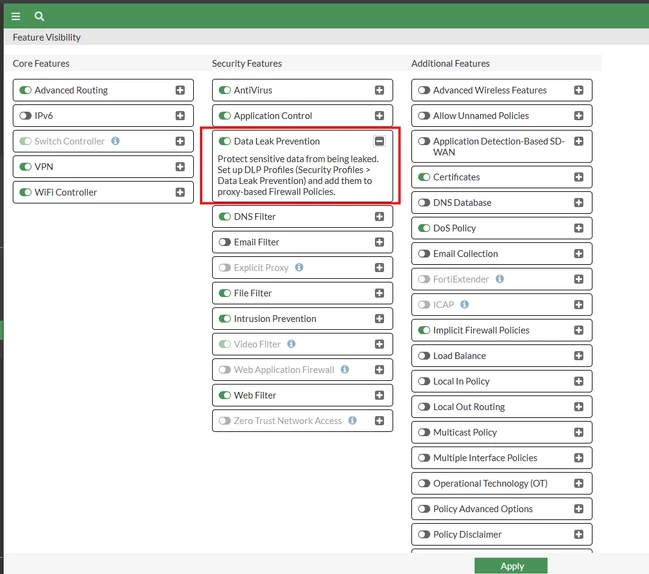Toggle WiFi Controller switch off

tap(25, 192)
